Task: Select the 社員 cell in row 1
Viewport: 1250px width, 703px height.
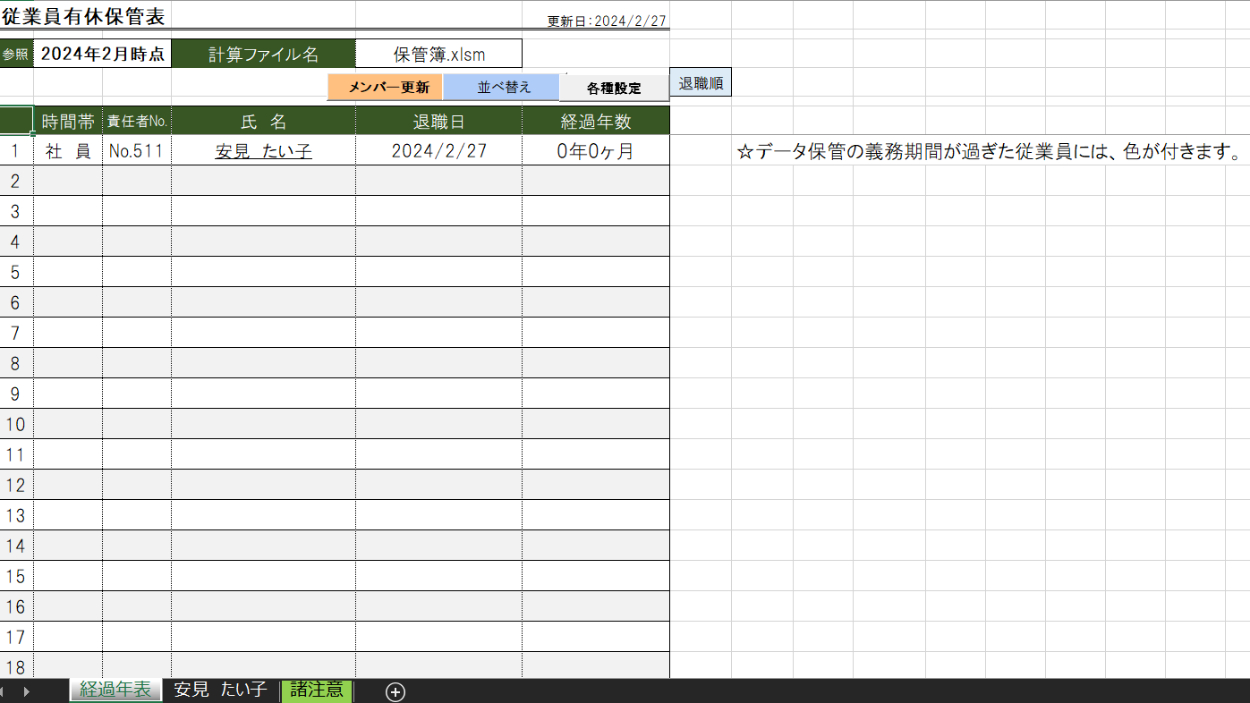Action: [x=68, y=151]
